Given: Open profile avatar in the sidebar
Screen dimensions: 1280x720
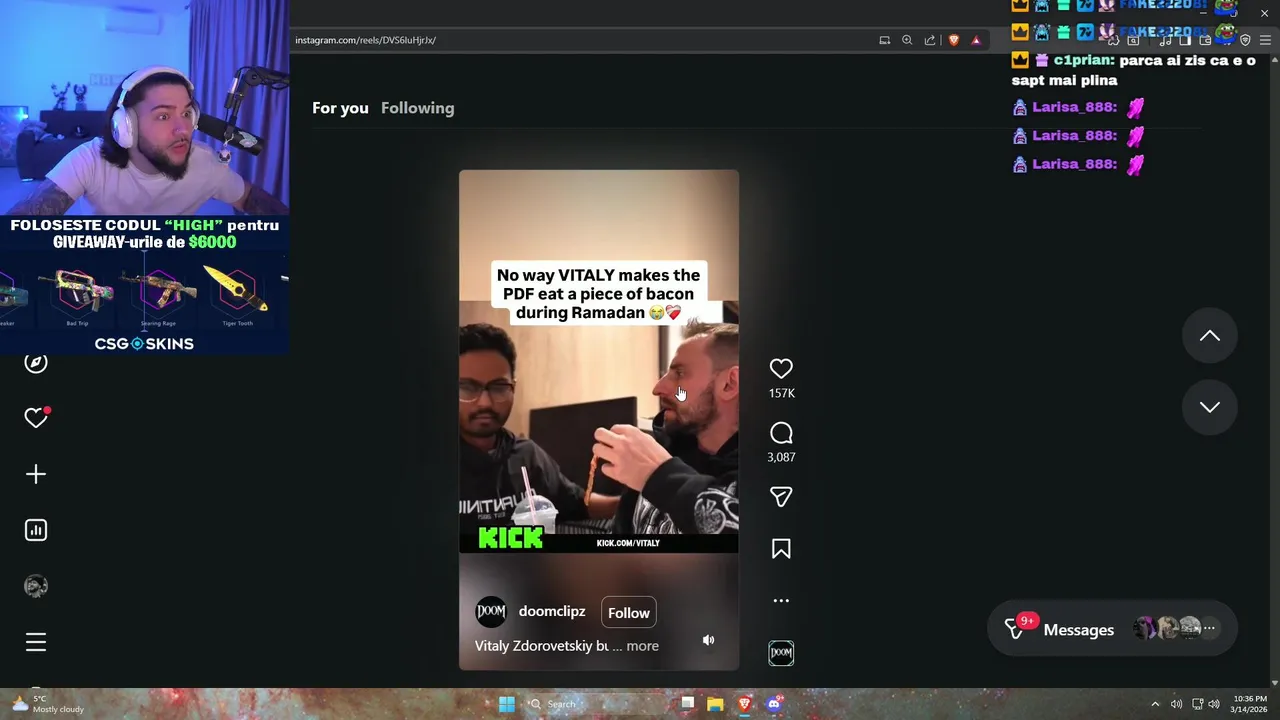Looking at the screenshot, I should [36, 586].
